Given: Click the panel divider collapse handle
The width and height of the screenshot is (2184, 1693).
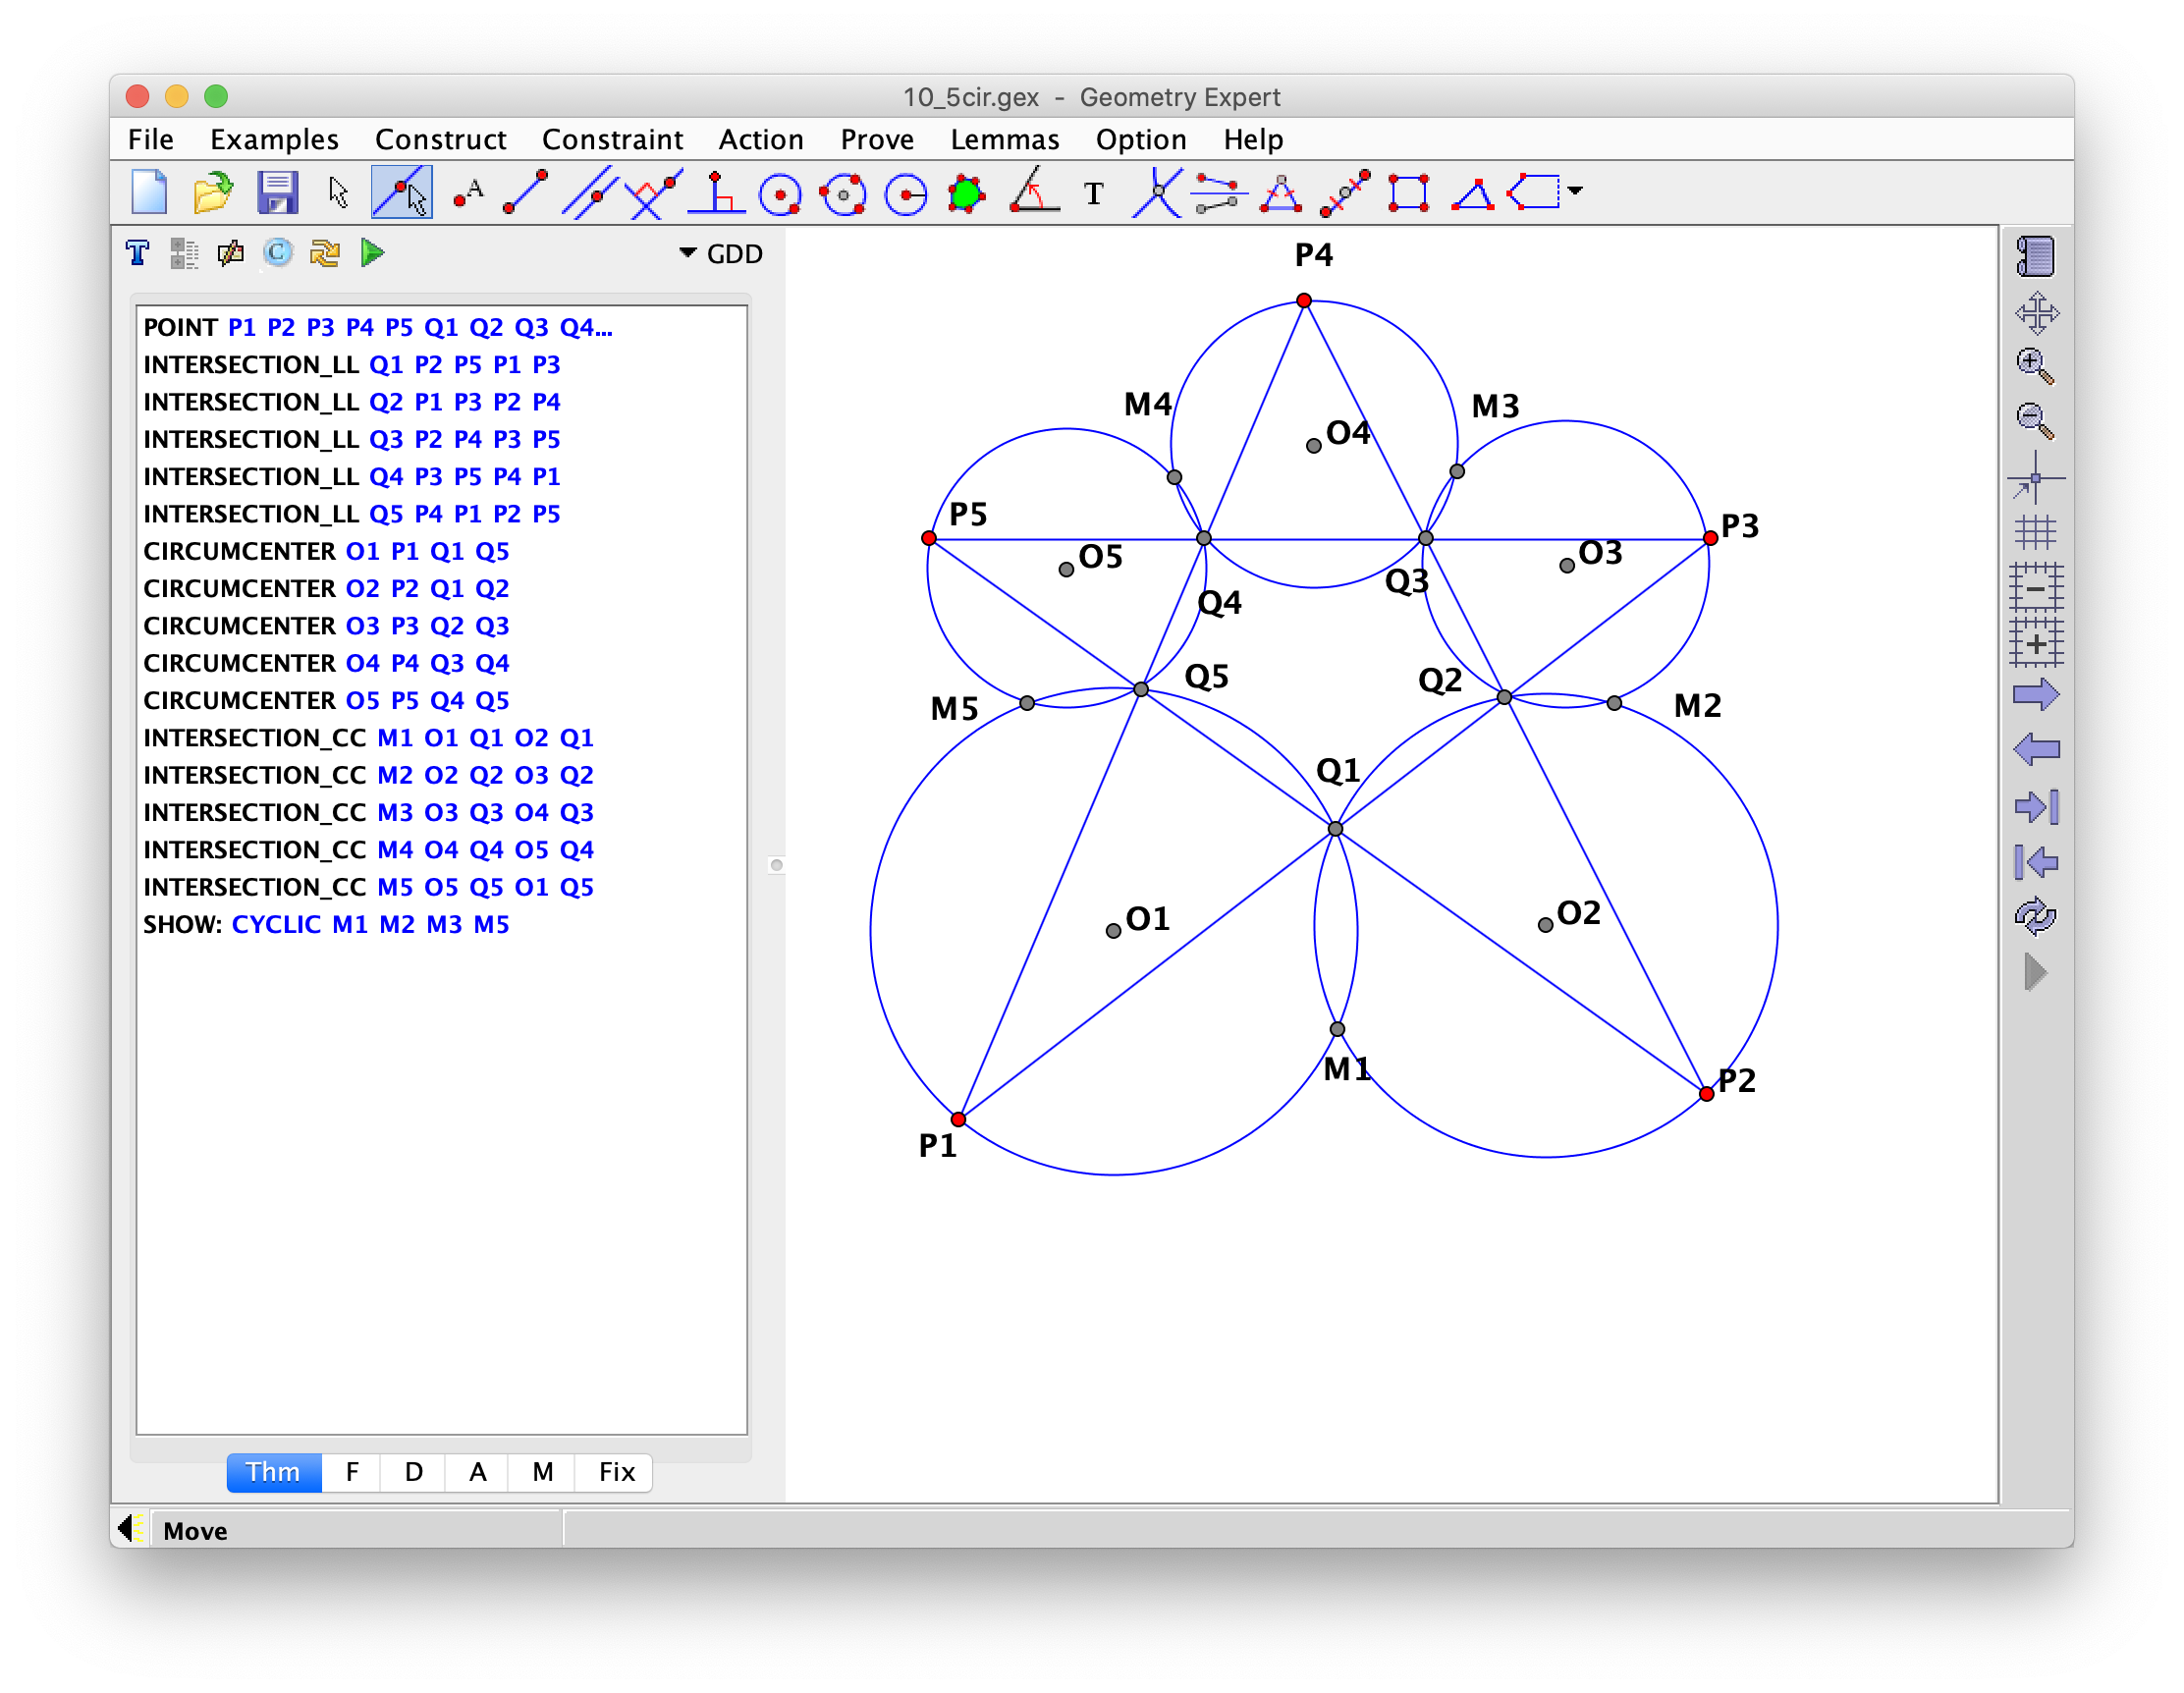Looking at the screenshot, I should click(x=776, y=864).
